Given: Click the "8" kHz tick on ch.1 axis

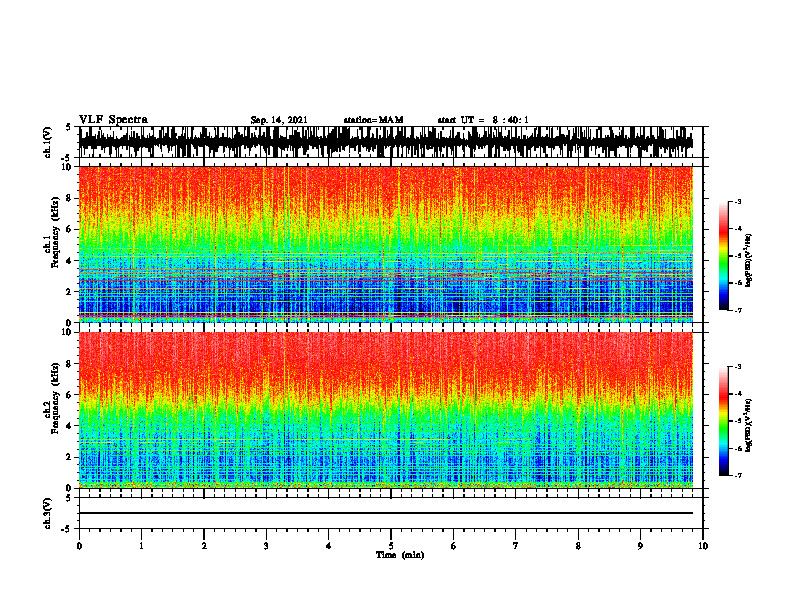Looking at the screenshot, I should pos(70,198).
